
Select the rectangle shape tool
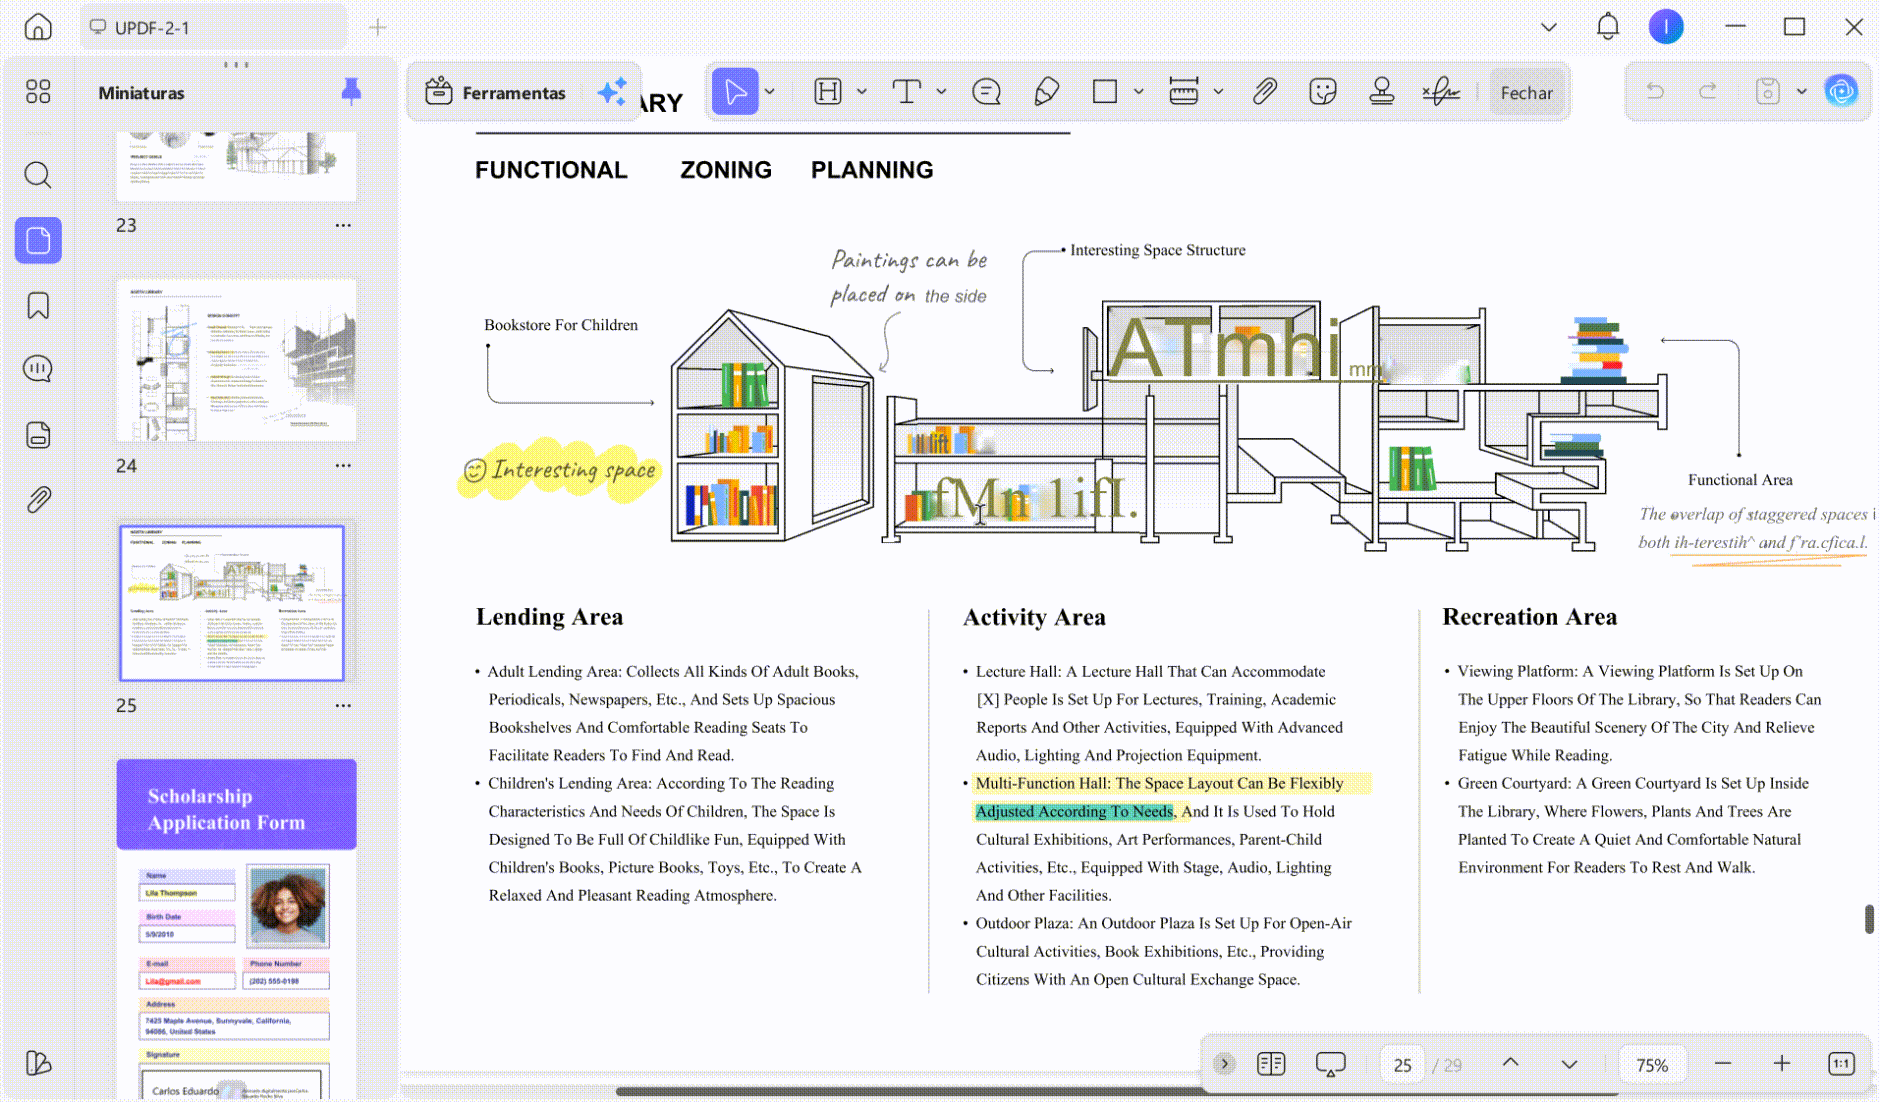(1105, 92)
